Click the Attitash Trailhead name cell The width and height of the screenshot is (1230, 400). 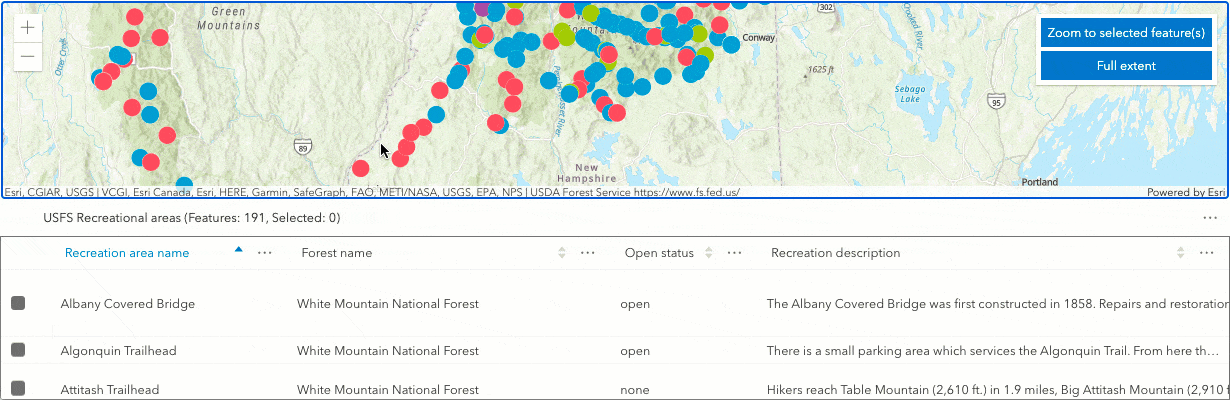[x=110, y=390]
